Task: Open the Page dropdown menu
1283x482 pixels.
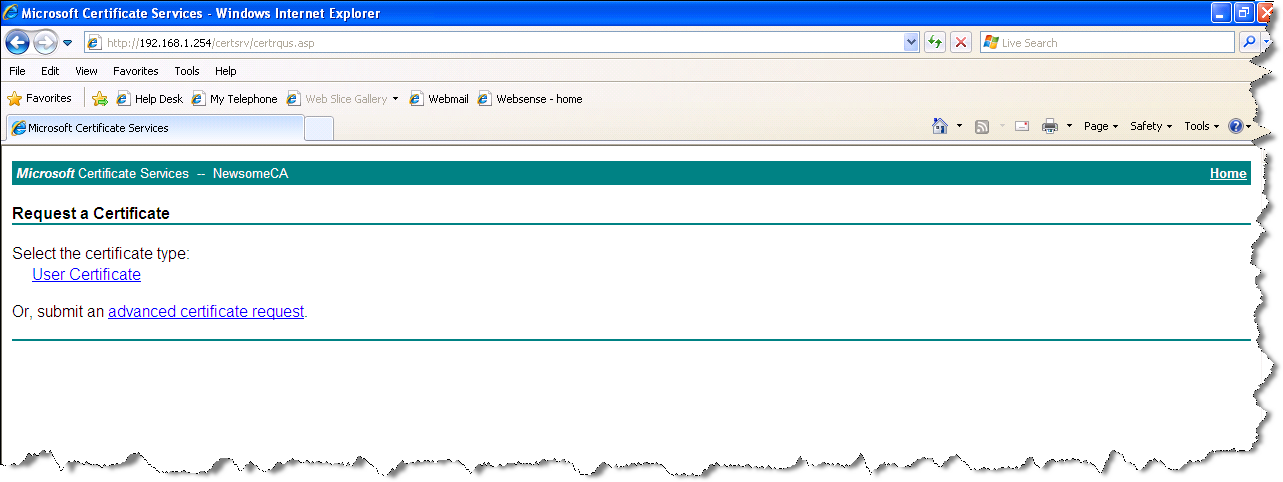Action: [1101, 126]
